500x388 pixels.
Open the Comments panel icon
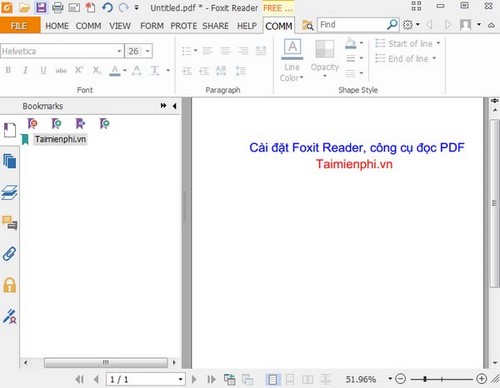(x=10, y=223)
